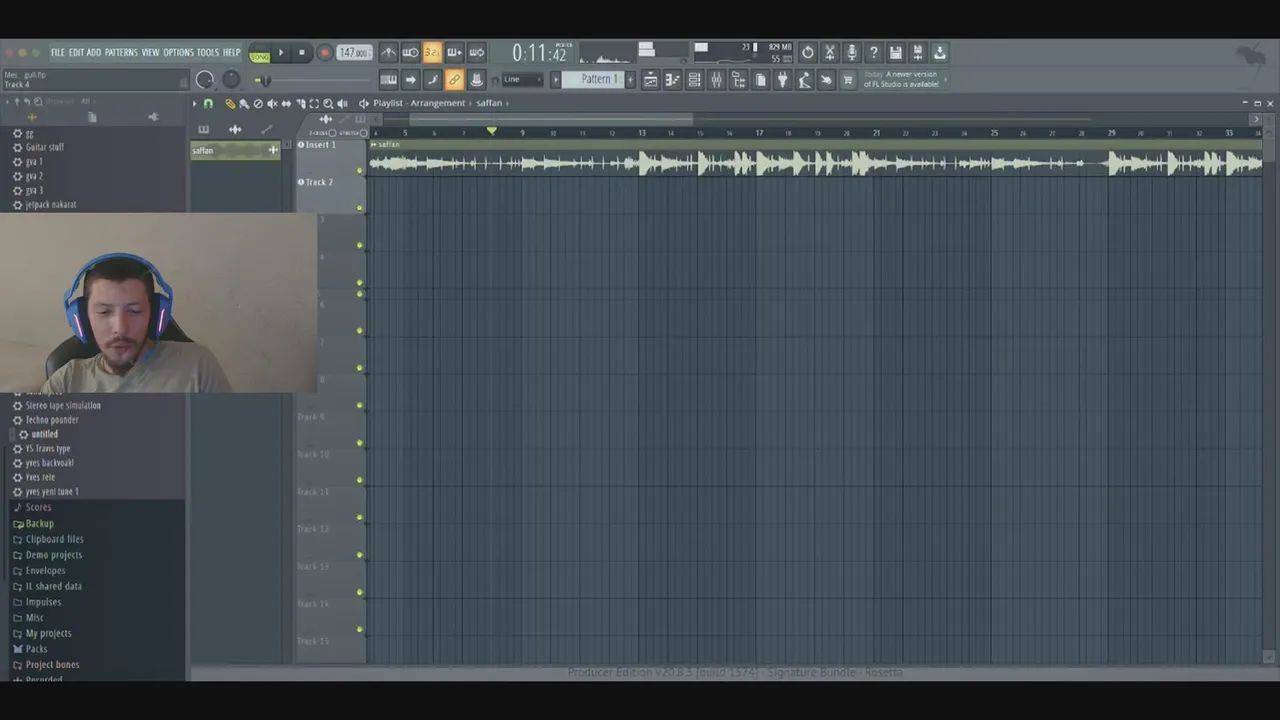Open the project picker pages icon

[760, 80]
